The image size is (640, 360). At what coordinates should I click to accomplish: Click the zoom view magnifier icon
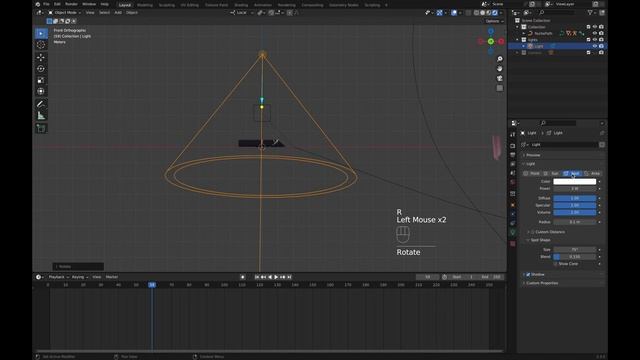[500, 59]
